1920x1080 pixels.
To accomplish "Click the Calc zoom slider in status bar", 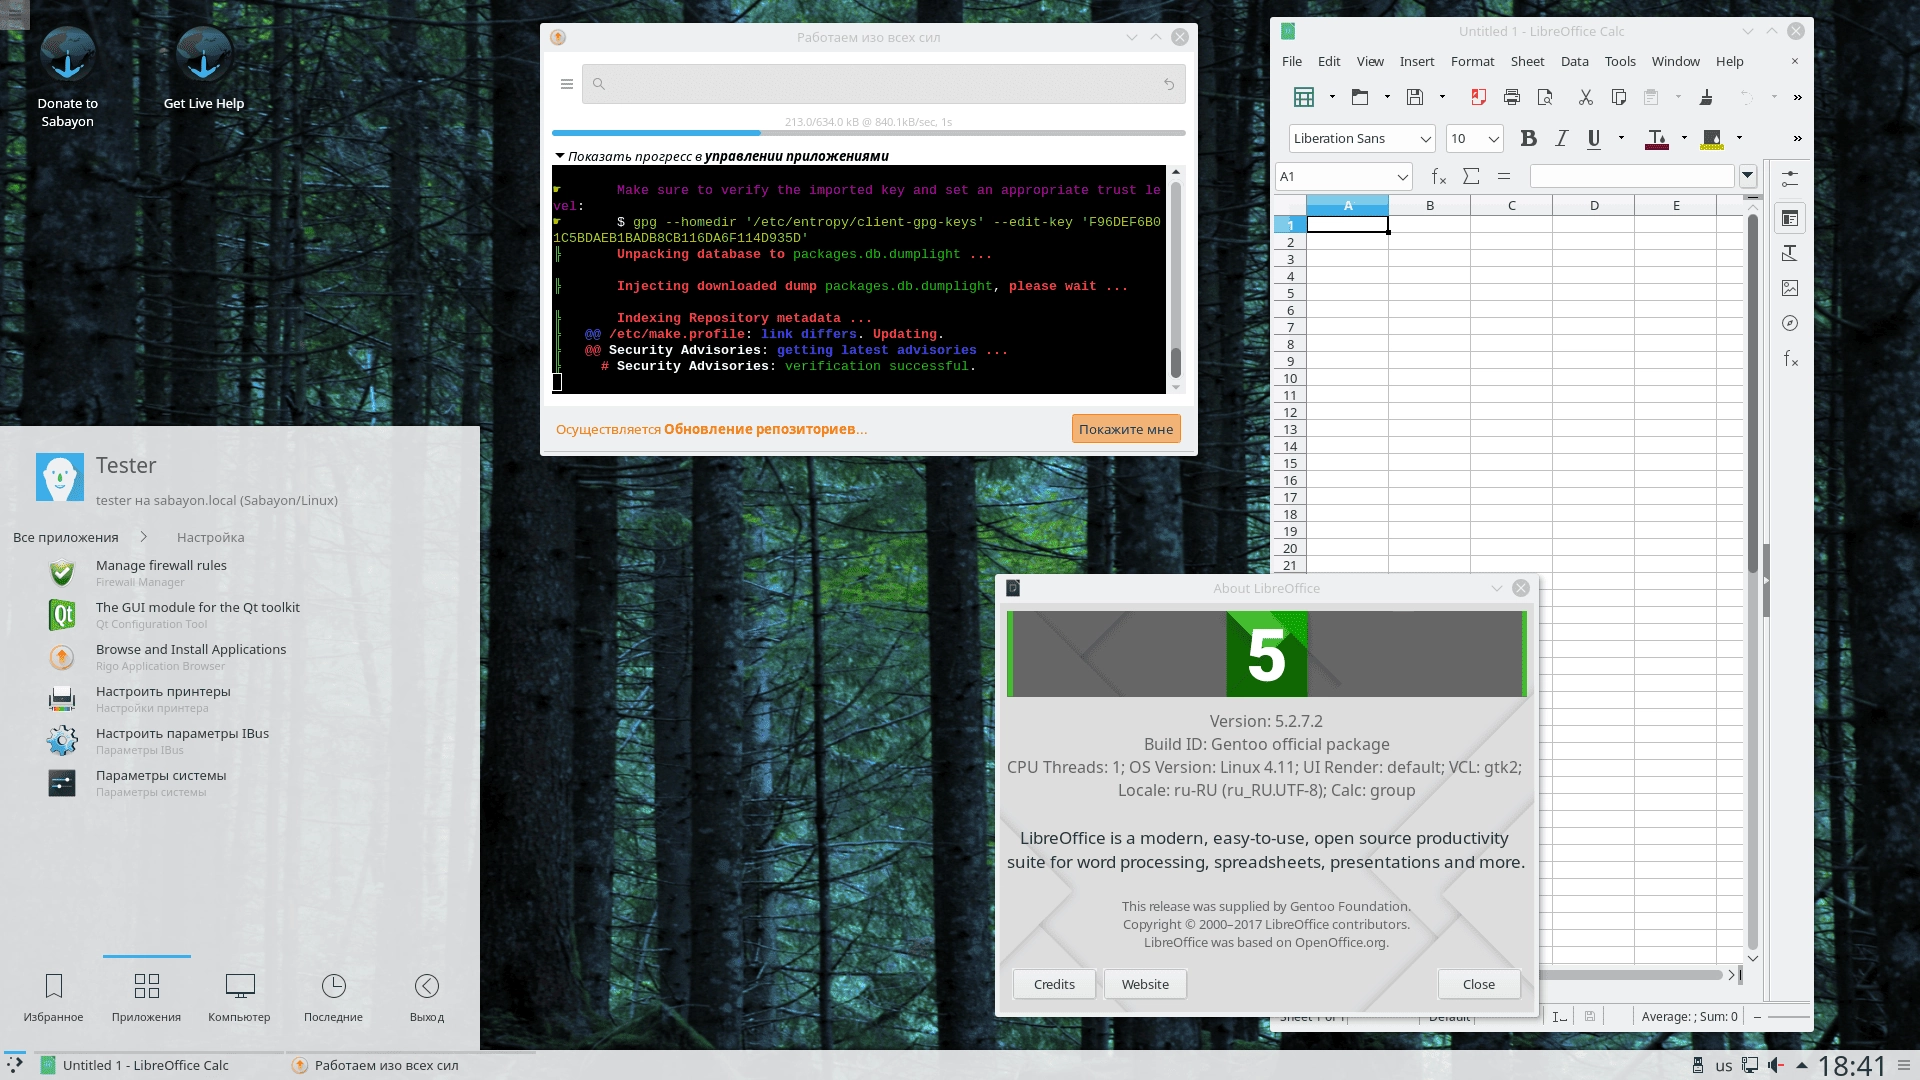I will point(1788,1016).
